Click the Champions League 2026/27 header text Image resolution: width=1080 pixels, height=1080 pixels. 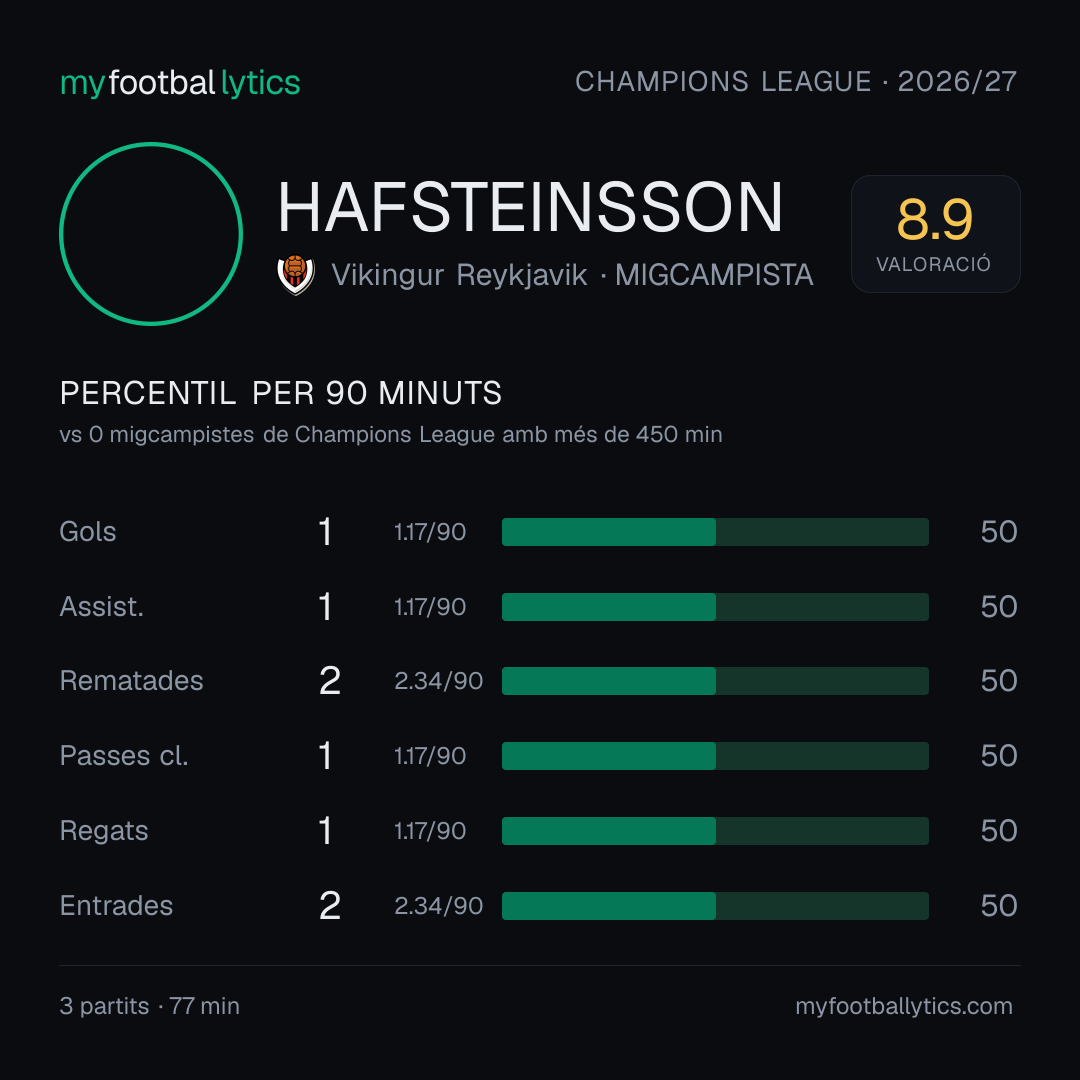796,82
